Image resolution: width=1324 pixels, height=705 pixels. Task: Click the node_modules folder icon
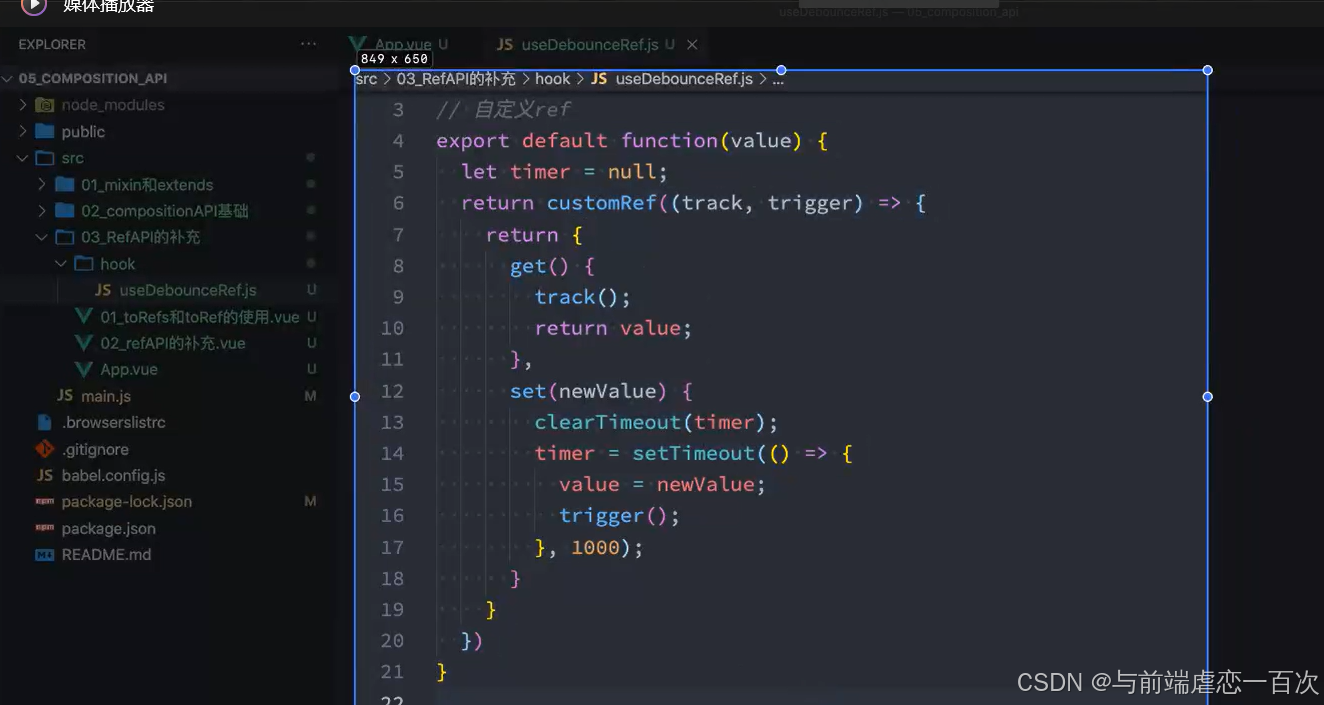point(45,105)
